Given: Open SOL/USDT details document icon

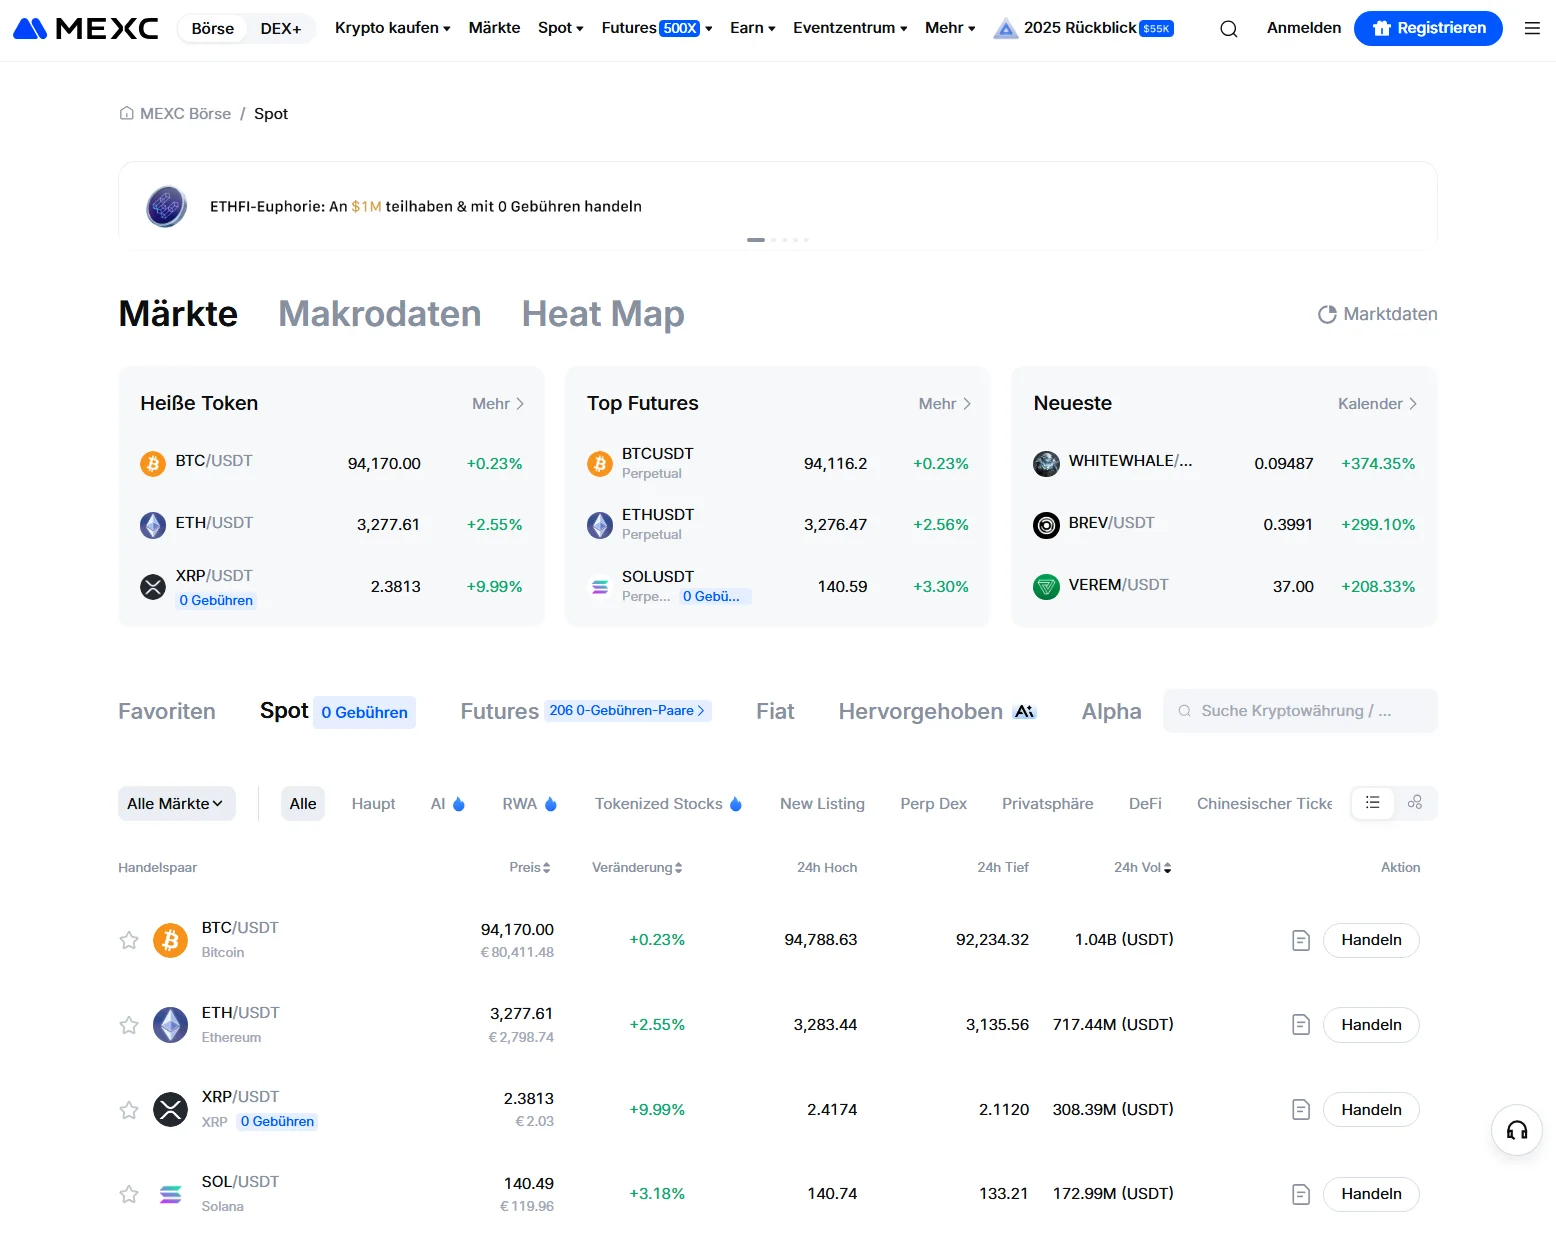Looking at the screenshot, I should click(x=1301, y=1194).
